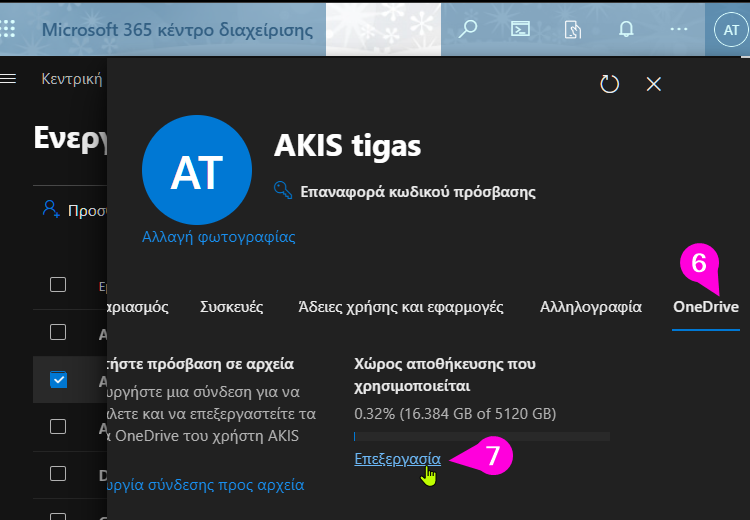750x520 pixels.
Task: Open the Άδειες χρήσης και εφαρμογές tab
Action: click(401, 307)
